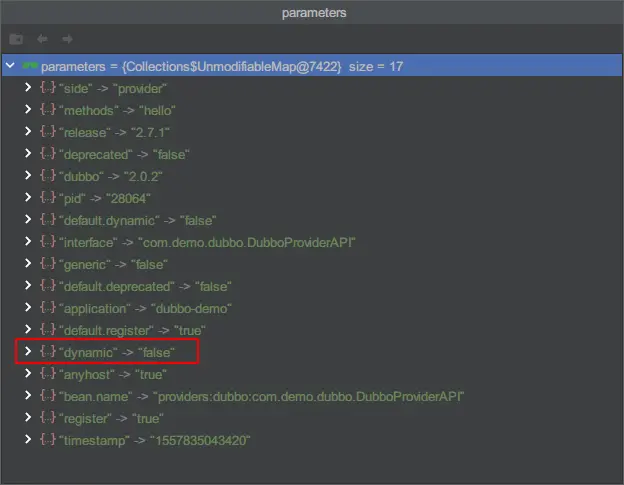Expand the "default.deprecated" entry arrow
The image size is (624, 485).
point(28,286)
